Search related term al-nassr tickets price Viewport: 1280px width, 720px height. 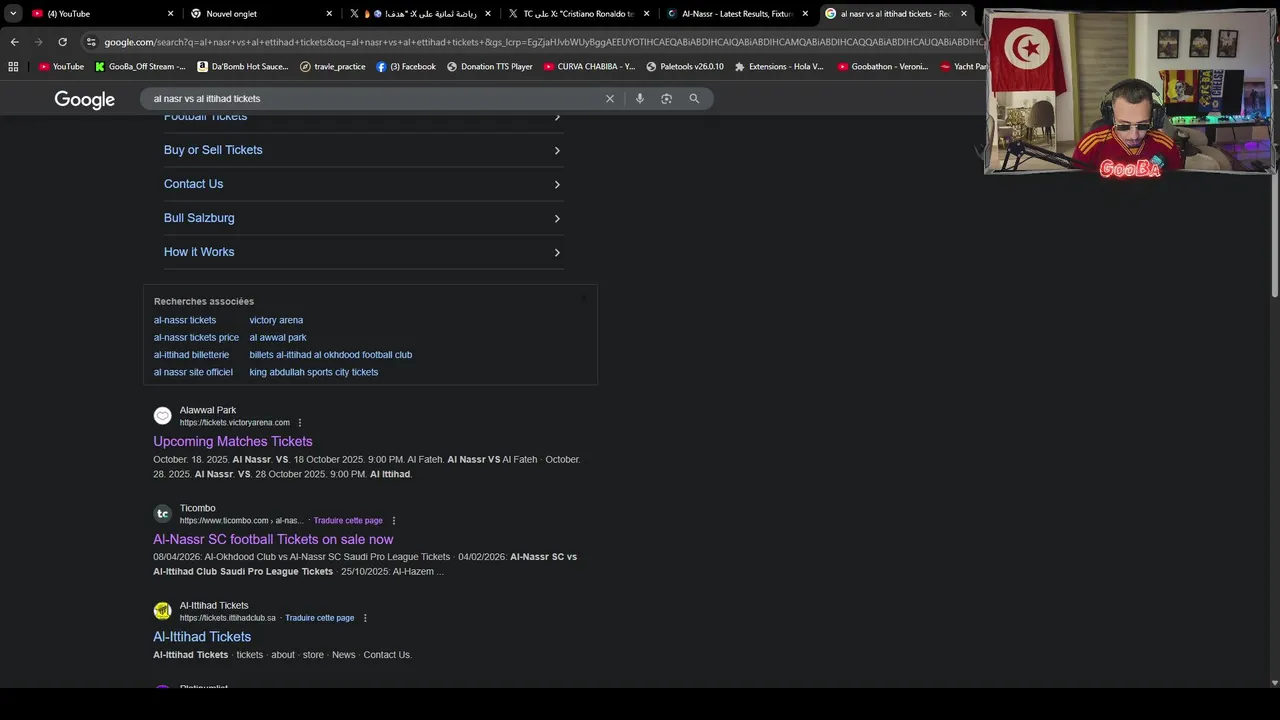(x=196, y=337)
